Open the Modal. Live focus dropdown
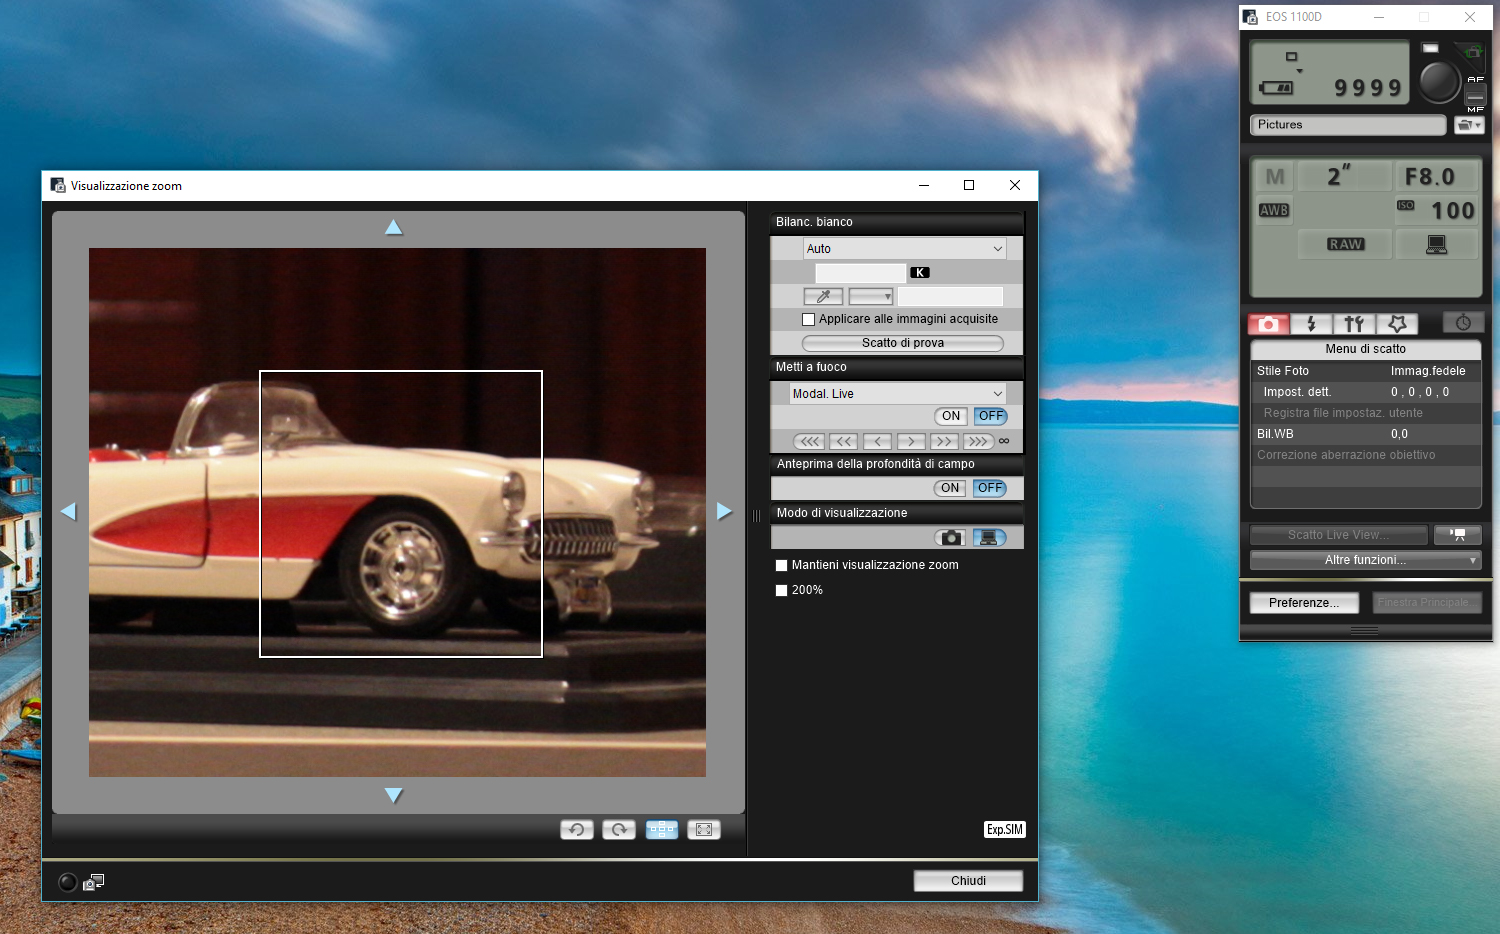The image size is (1500, 934). click(897, 394)
